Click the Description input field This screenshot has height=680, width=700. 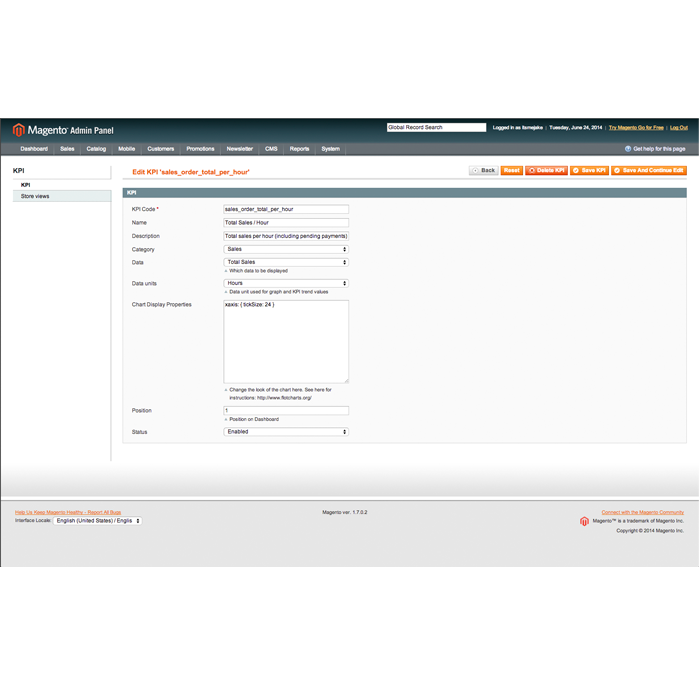point(286,236)
